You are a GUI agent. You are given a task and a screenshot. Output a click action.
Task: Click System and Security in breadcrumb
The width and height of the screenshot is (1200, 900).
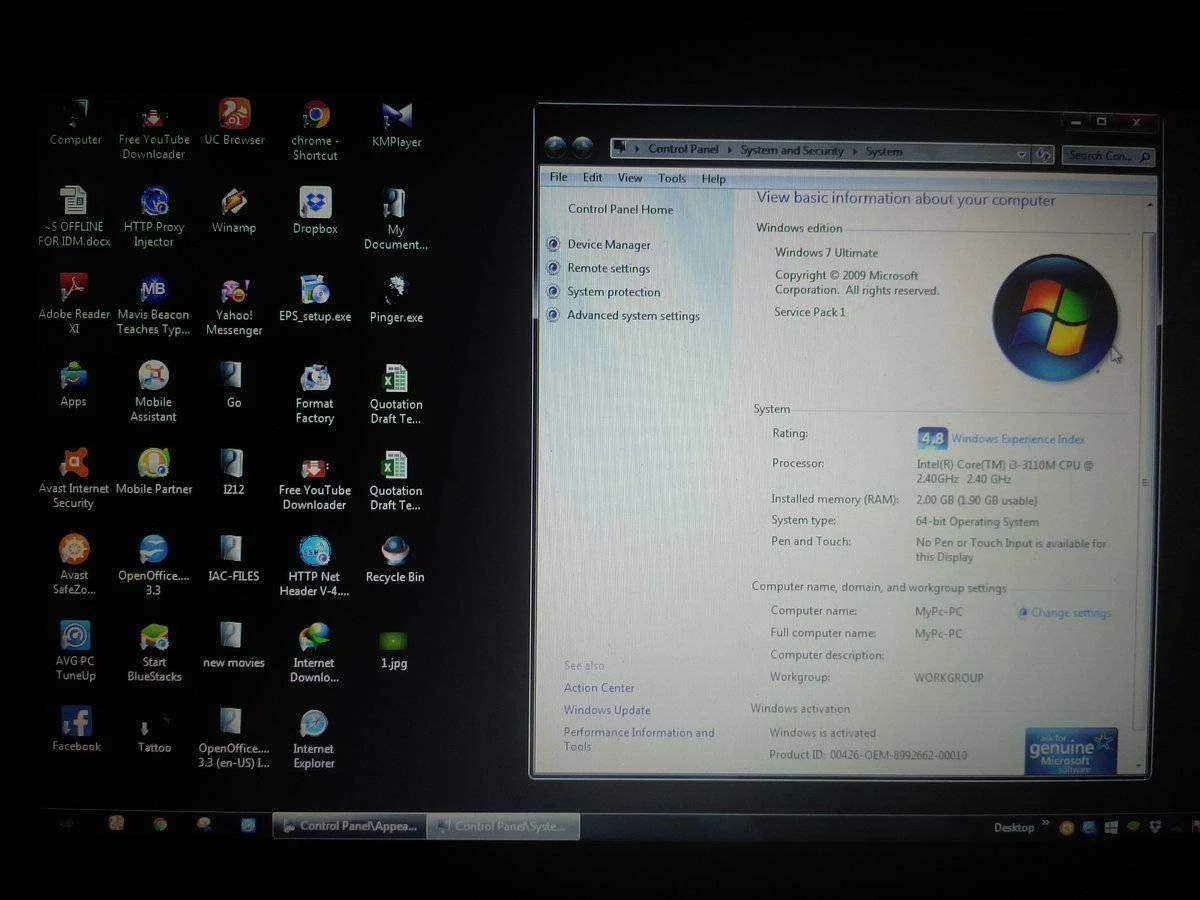[792, 151]
